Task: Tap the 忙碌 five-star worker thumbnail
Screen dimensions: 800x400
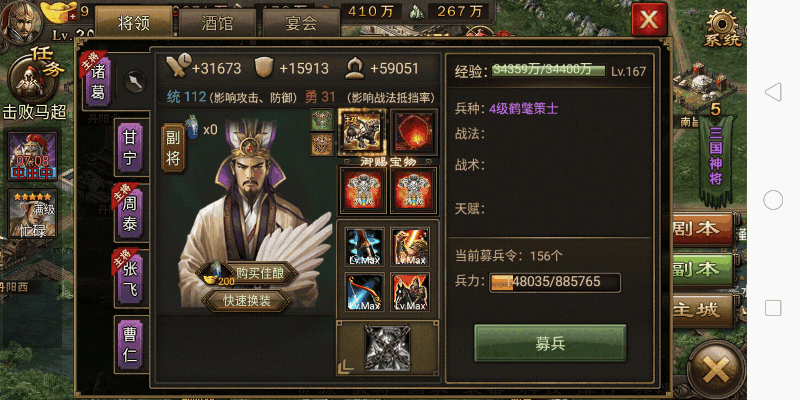Action: point(33,214)
